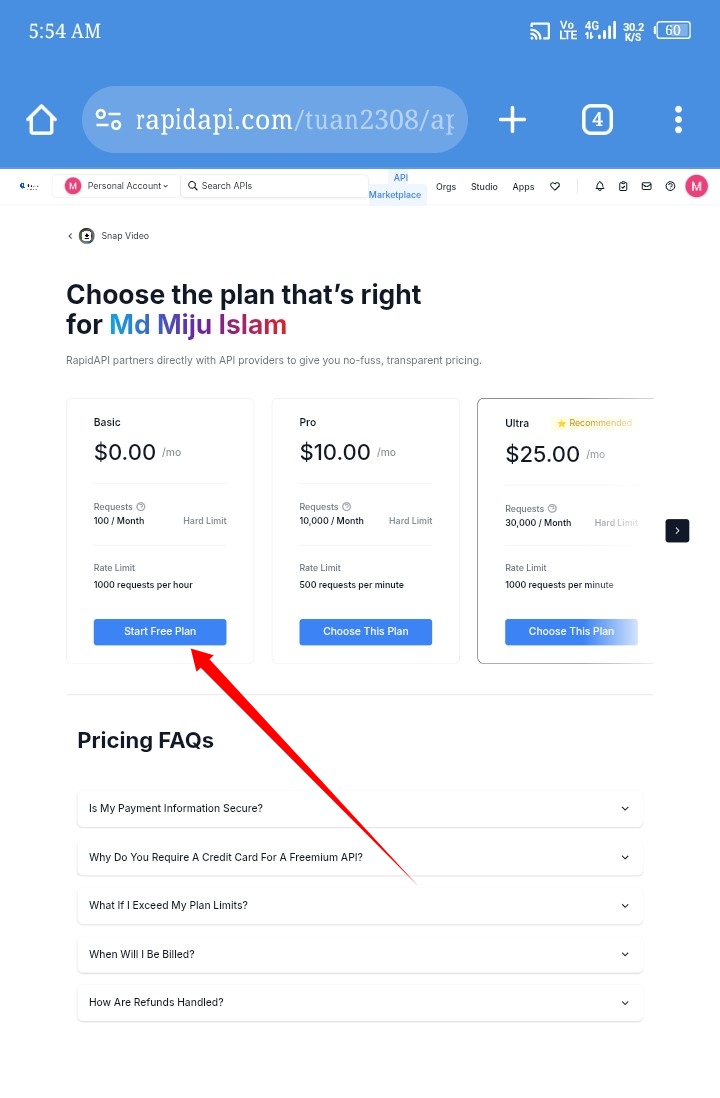Open the Studio menu item
Image resolution: width=720 pixels, height=1098 pixels.
[484, 187]
